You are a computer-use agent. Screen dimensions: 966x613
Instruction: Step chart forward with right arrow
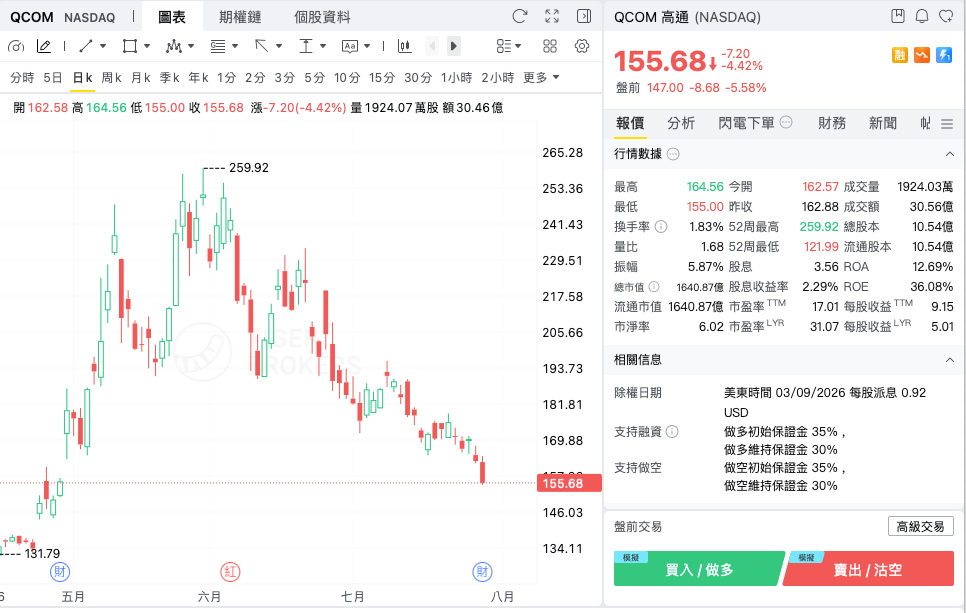click(453, 46)
